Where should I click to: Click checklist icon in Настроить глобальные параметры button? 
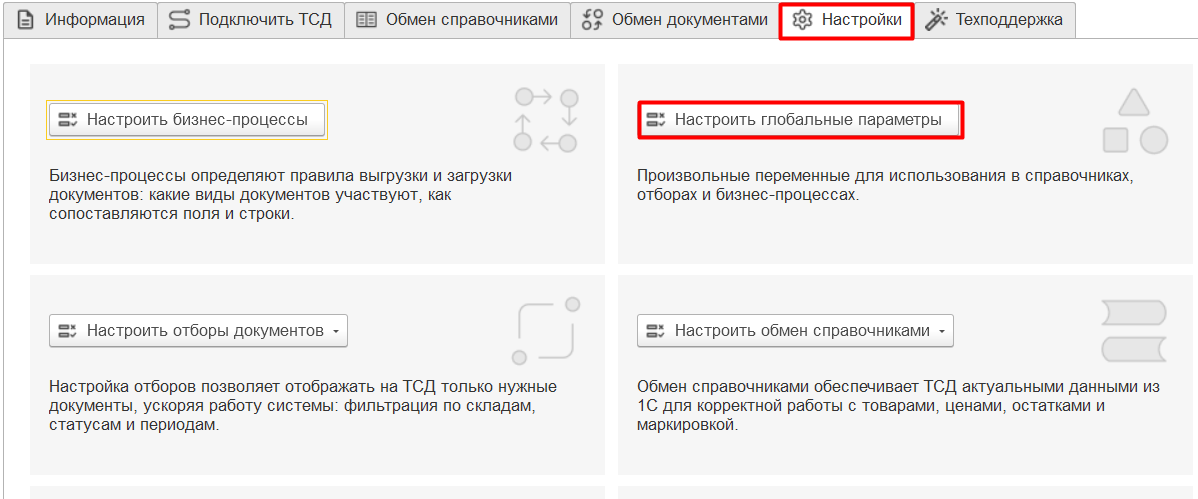pos(656,120)
